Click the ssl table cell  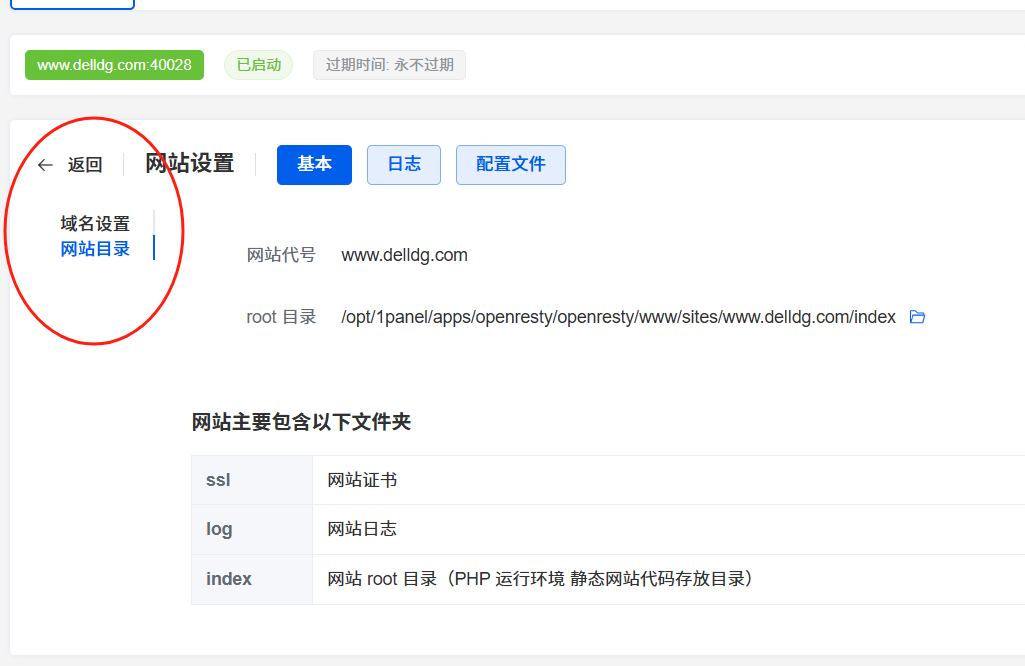point(252,480)
